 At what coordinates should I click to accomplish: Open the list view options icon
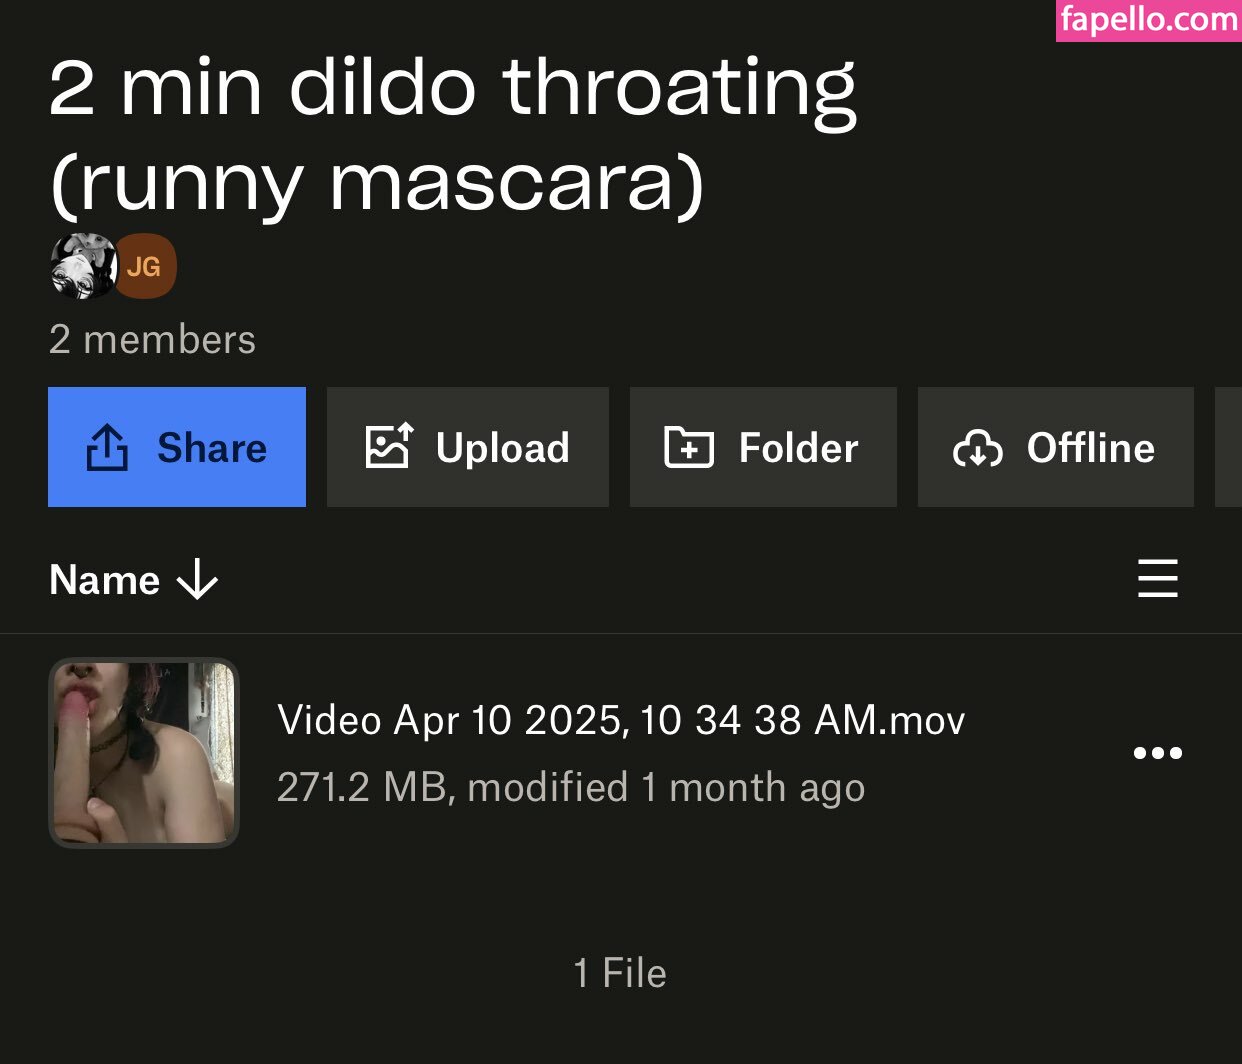(x=1157, y=579)
